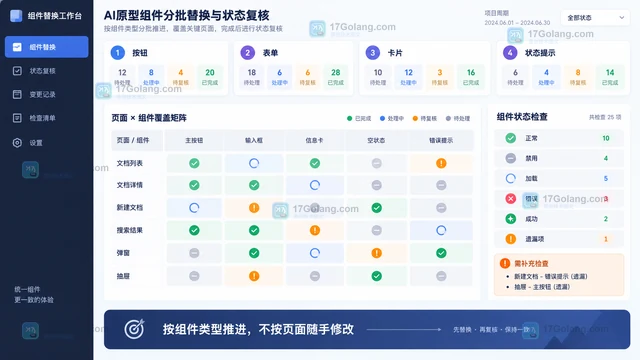This screenshot has width=640, height=360.
Task: Click 新建文档 主按钮 in-progress icon
Action: pos(194,208)
